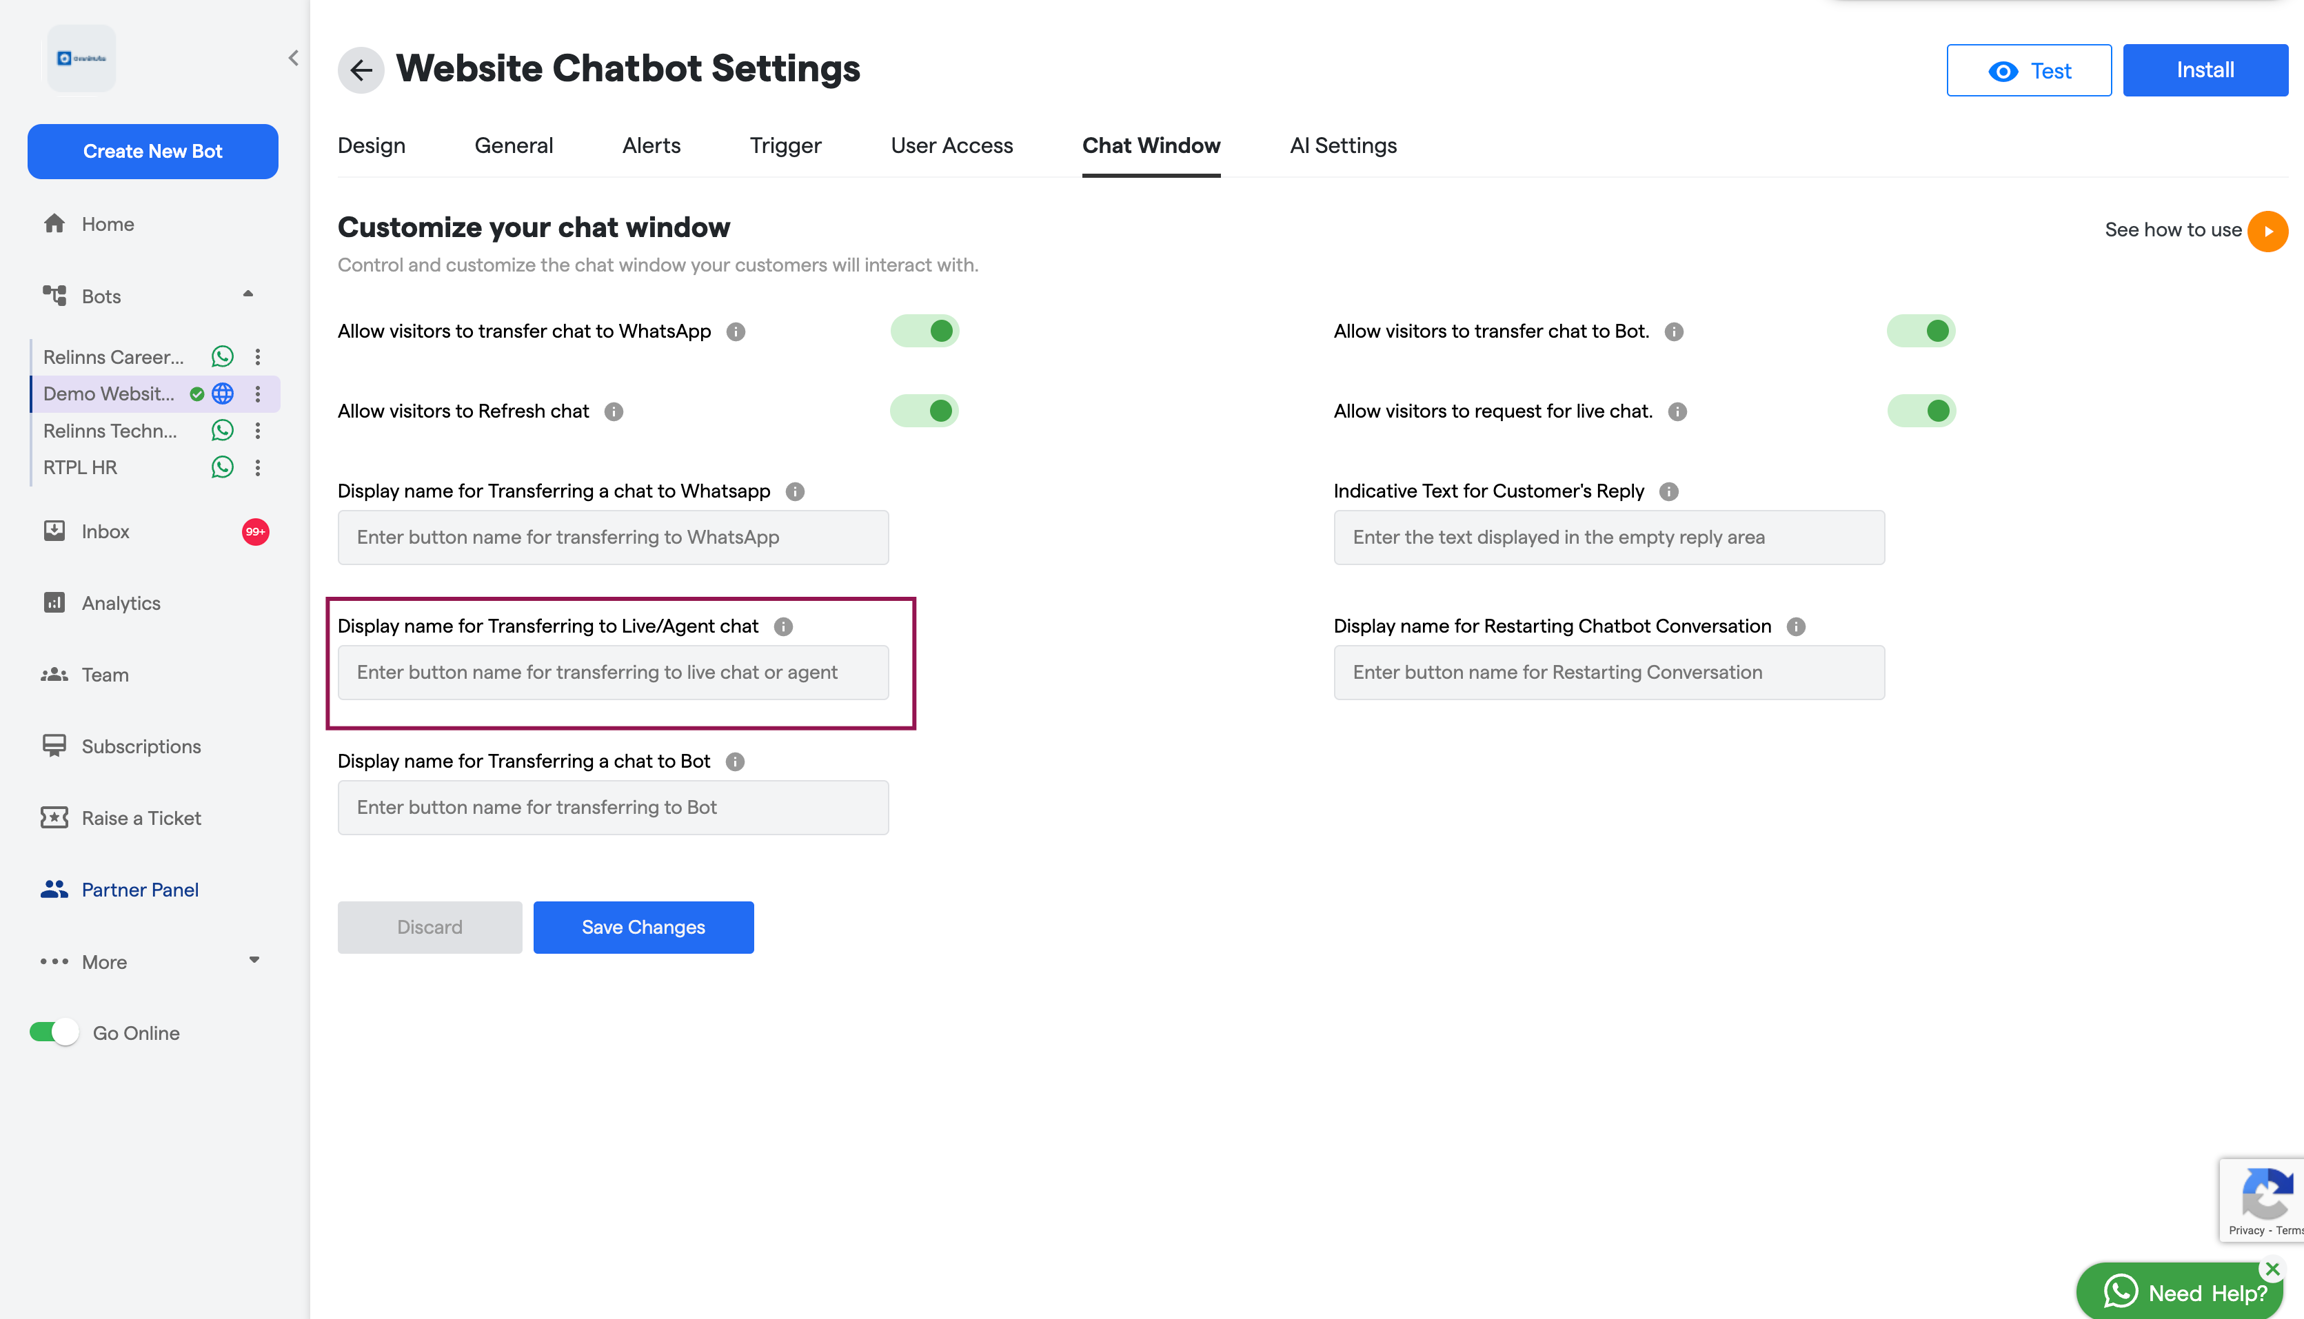Play the See how to use video

(x=2268, y=231)
